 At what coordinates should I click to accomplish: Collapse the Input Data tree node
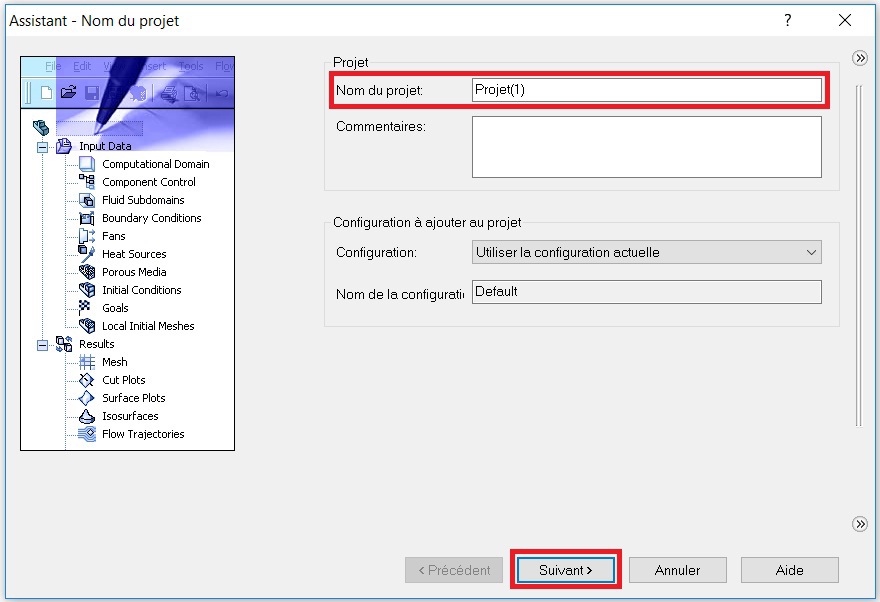pyautogui.click(x=42, y=148)
